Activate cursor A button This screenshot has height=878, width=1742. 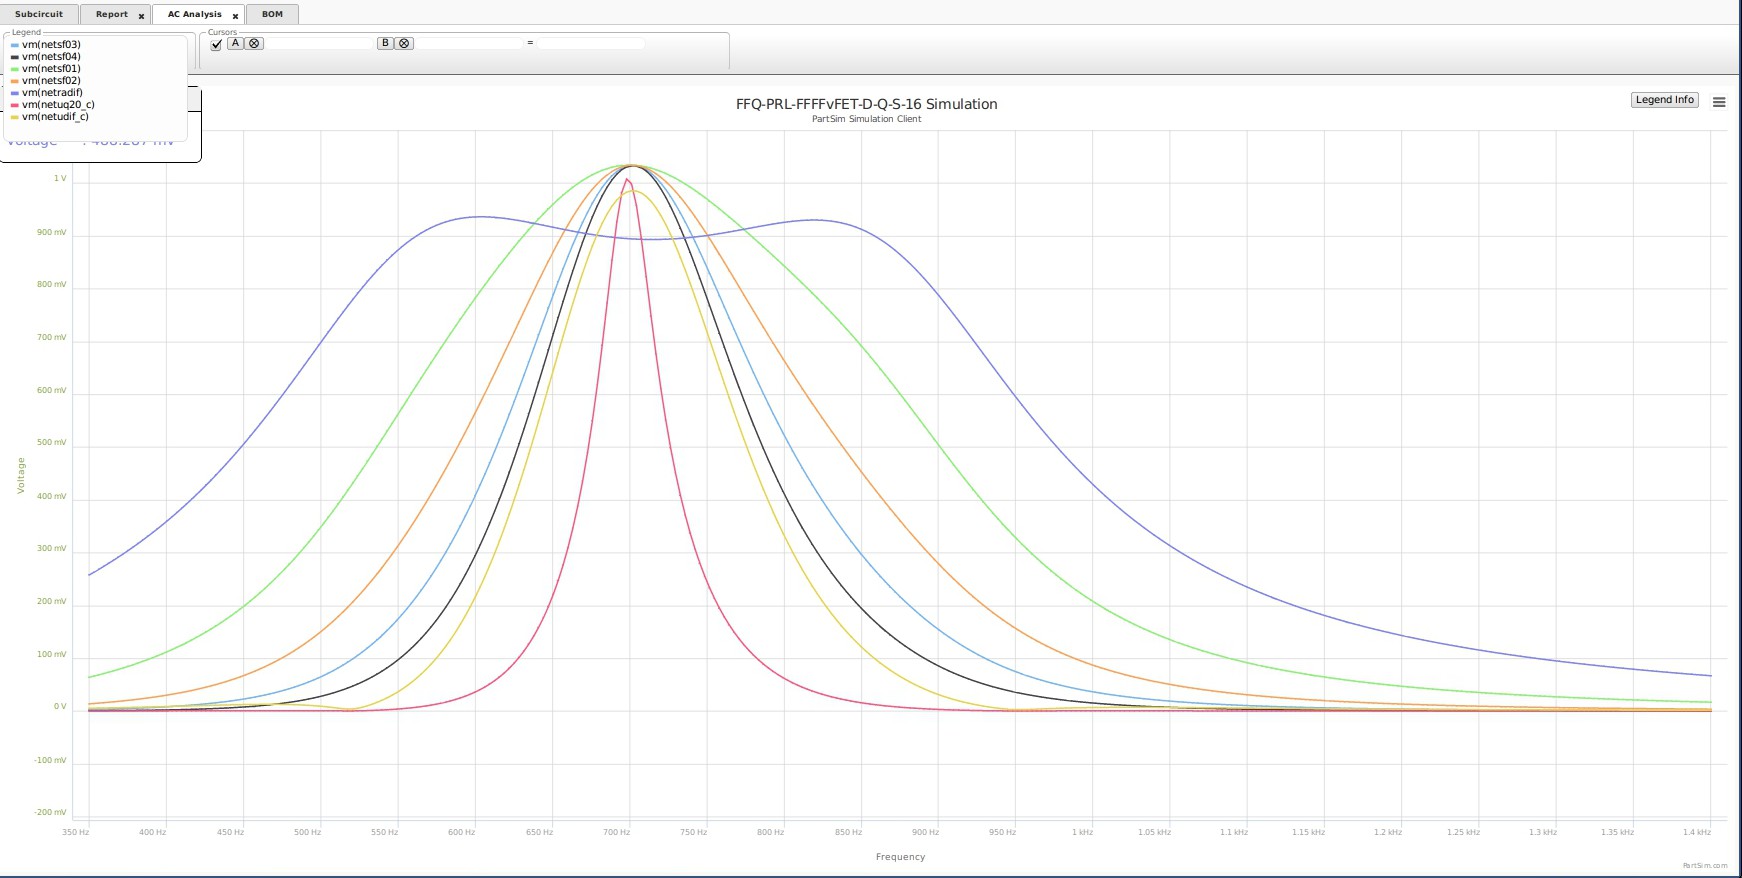coord(236,43)
